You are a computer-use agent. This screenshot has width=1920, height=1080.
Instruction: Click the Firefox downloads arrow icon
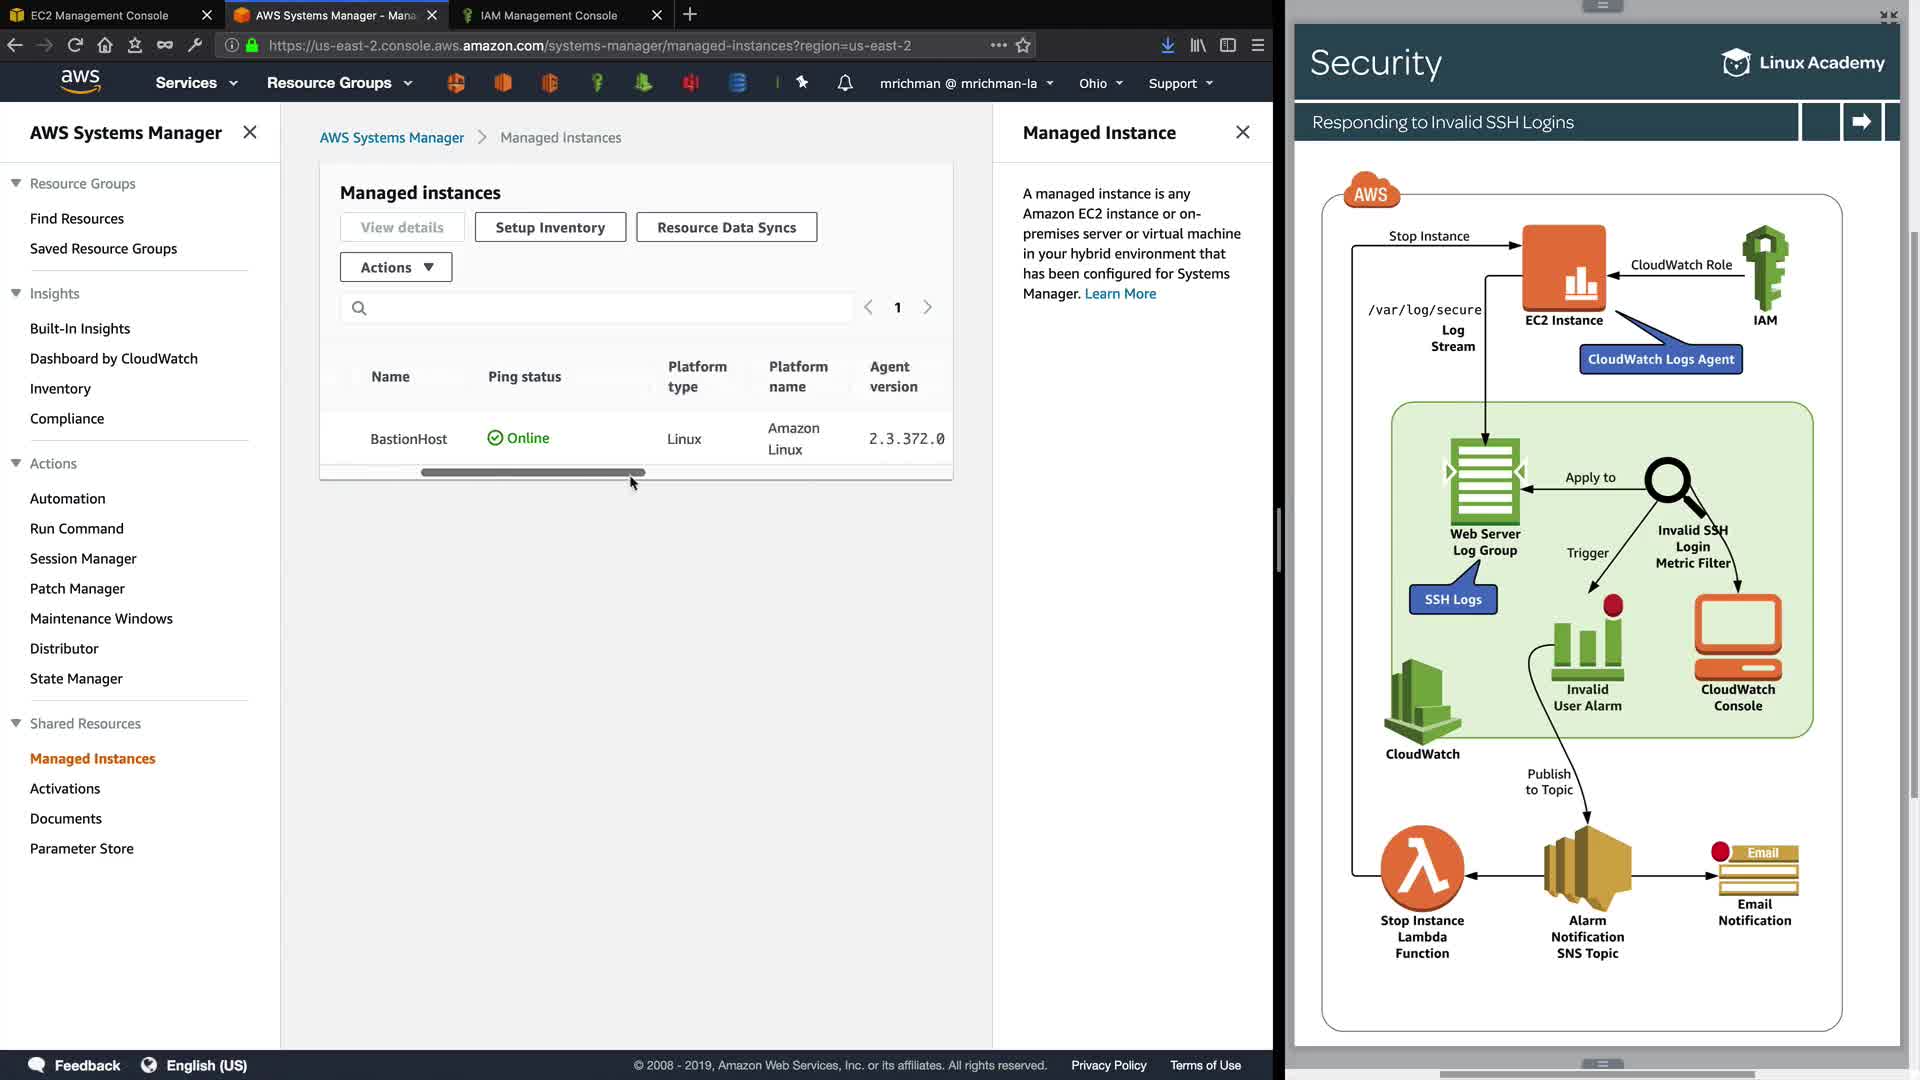click(1167, 45)
